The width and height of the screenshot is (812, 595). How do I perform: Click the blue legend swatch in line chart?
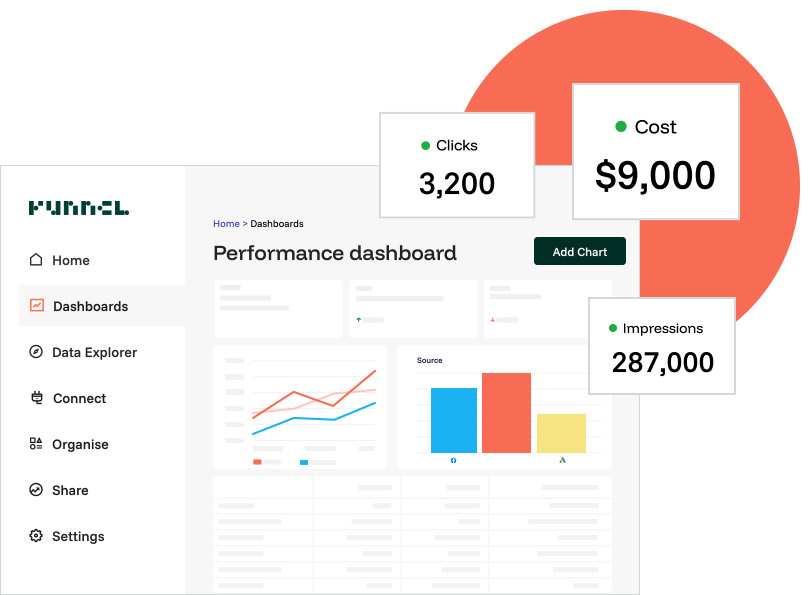[304, 462]
